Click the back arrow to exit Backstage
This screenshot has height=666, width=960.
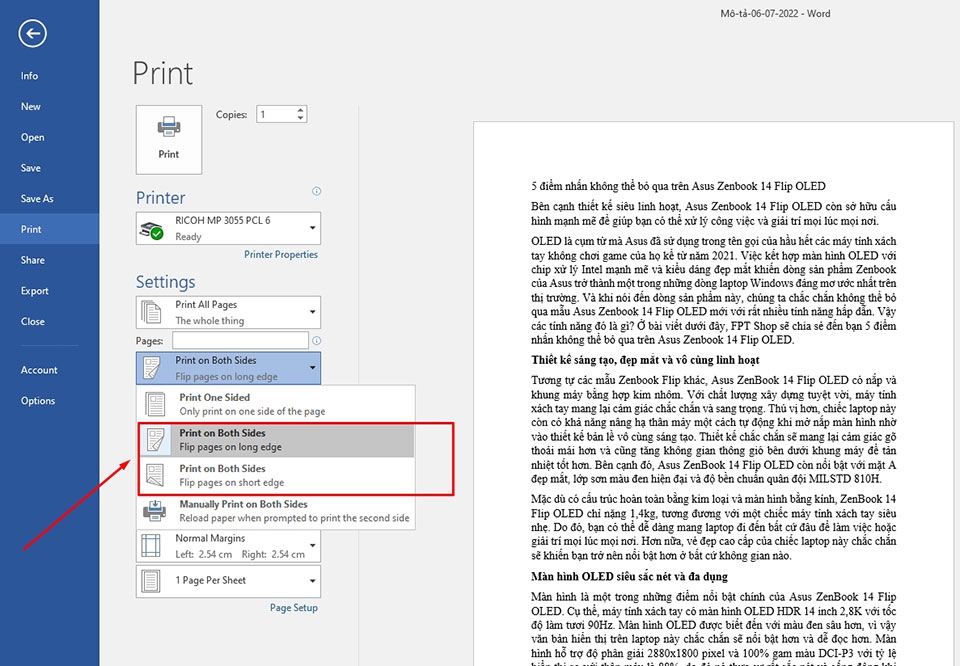[x=32, y=33]
